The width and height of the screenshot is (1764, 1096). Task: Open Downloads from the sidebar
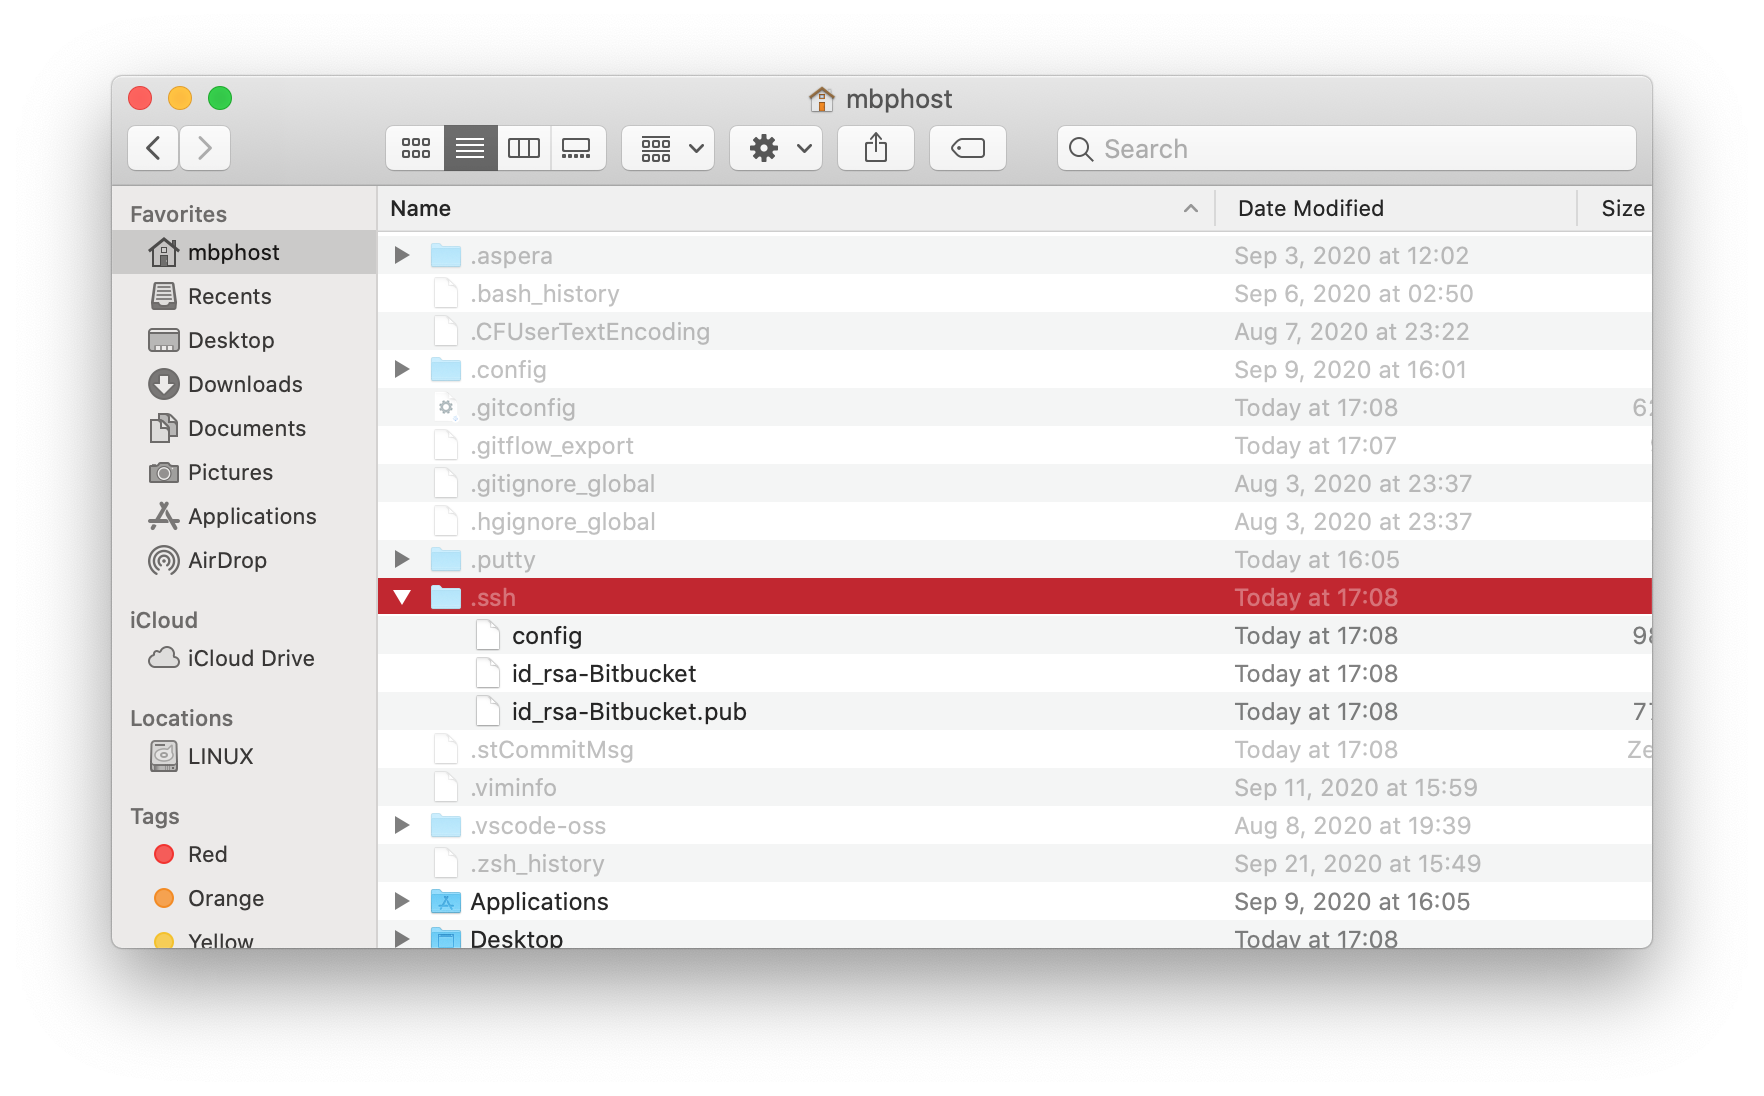(244, 384)
